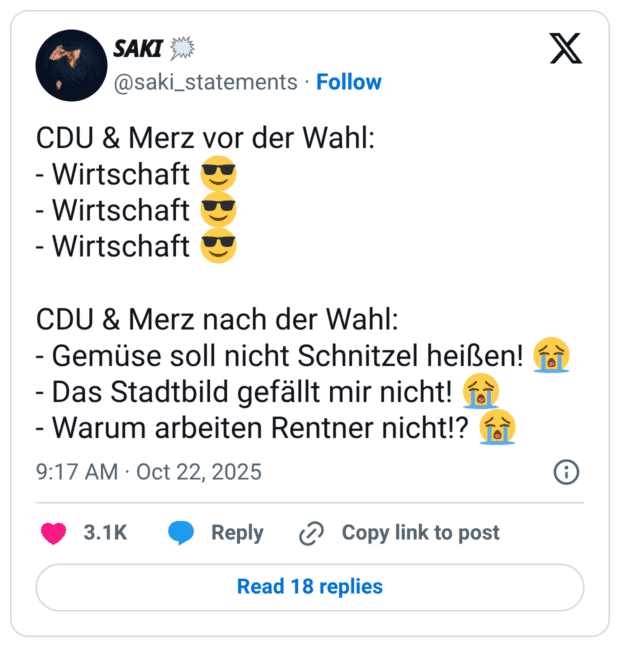
Task: Click the text "CDU & Merz vor der Wahl:"
Action: point(205,138)
